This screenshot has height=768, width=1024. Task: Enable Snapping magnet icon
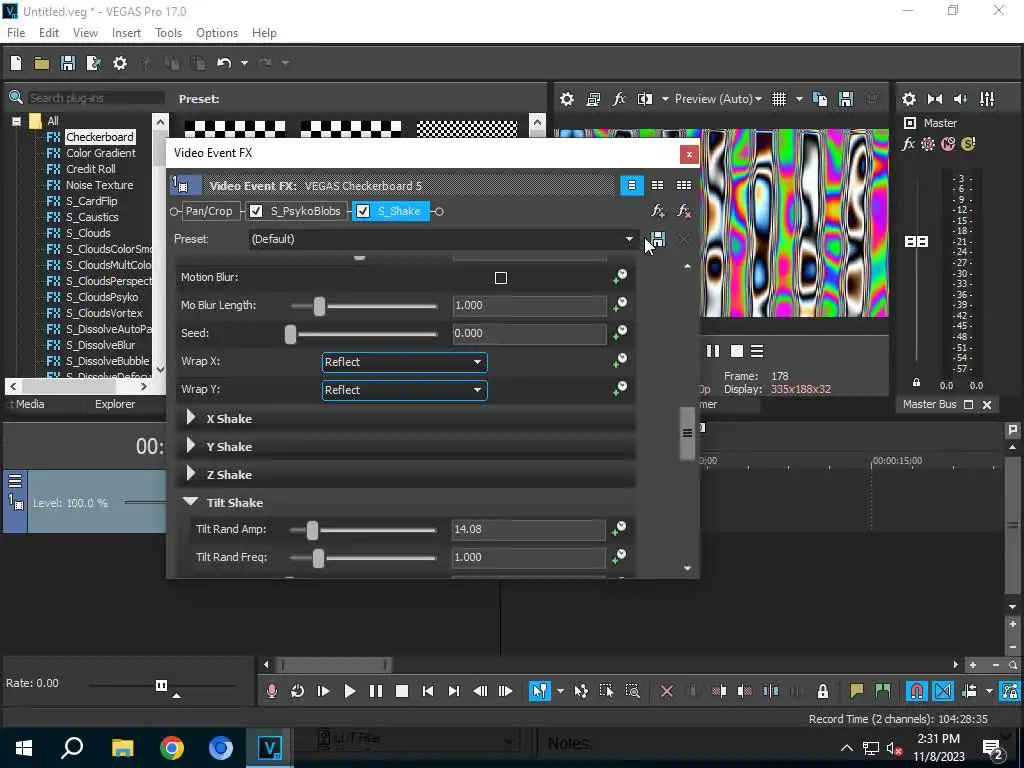[x=917, y=691]
